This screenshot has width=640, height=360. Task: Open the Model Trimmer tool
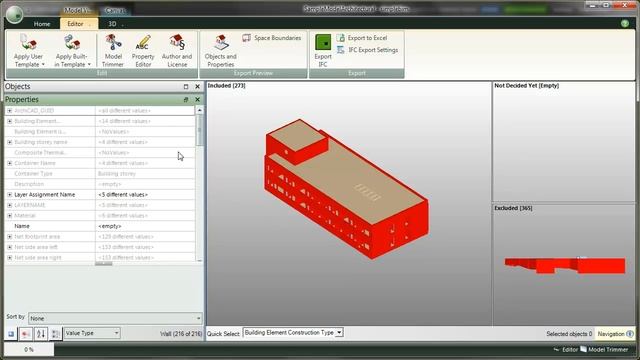click(113, 51)
